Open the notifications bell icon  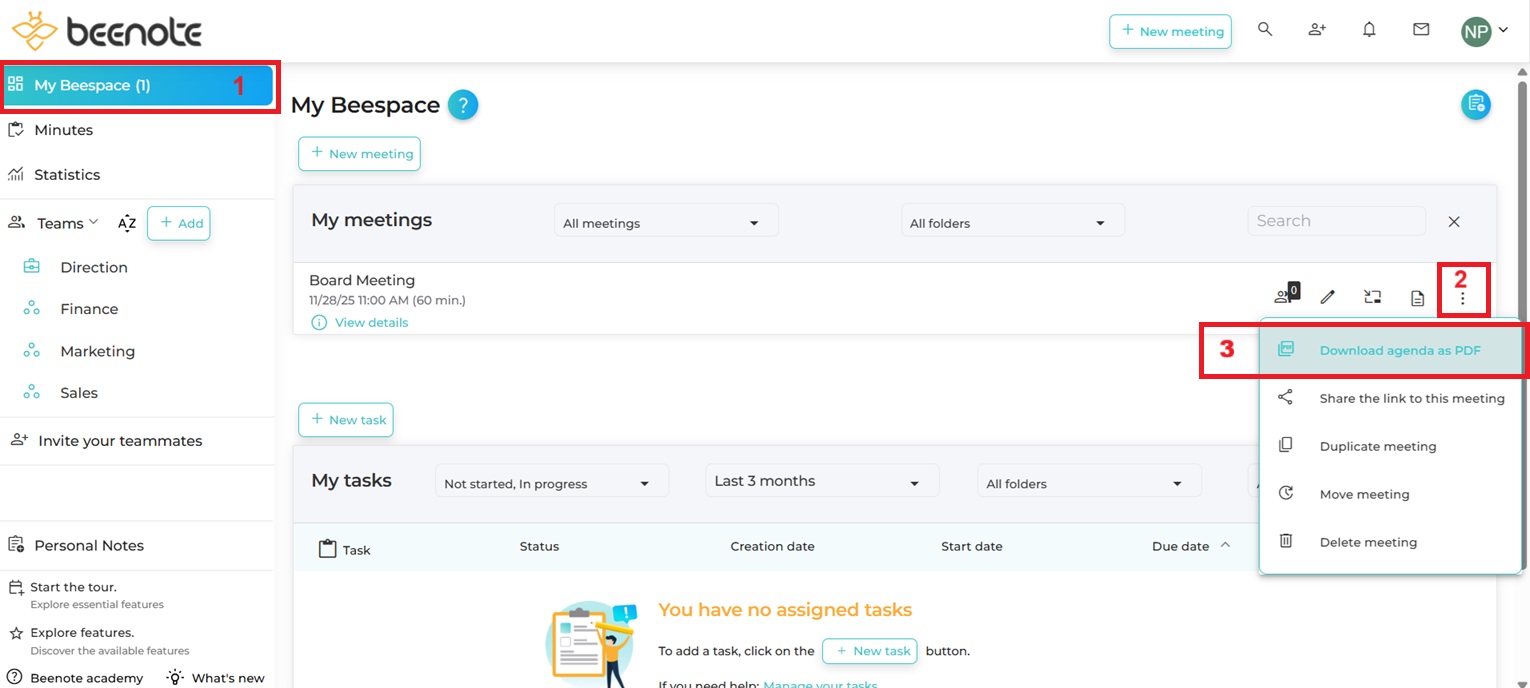(x=1369, y=30)
